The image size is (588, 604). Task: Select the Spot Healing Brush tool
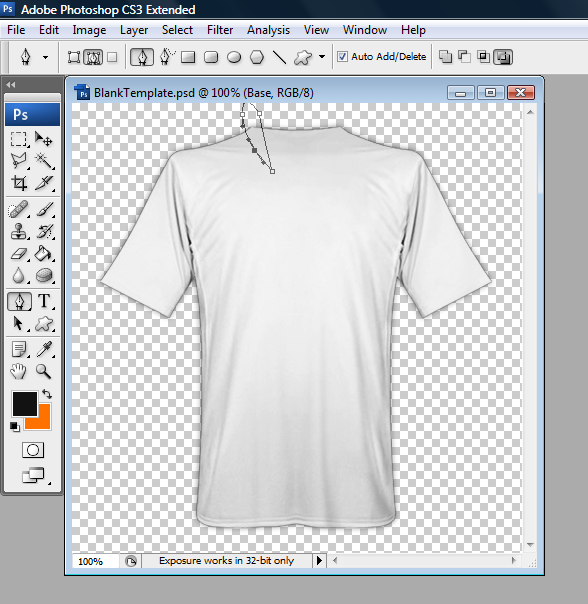pos(18,210)
